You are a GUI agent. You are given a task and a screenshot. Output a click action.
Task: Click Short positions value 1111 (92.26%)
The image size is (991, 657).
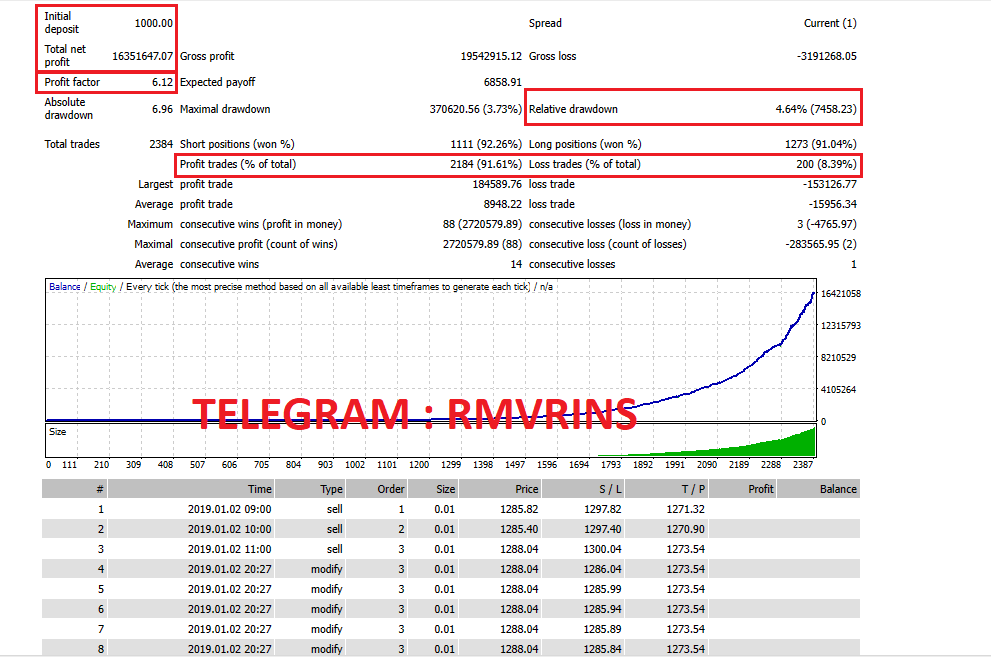pyautogui.click(x=486, y=144)
